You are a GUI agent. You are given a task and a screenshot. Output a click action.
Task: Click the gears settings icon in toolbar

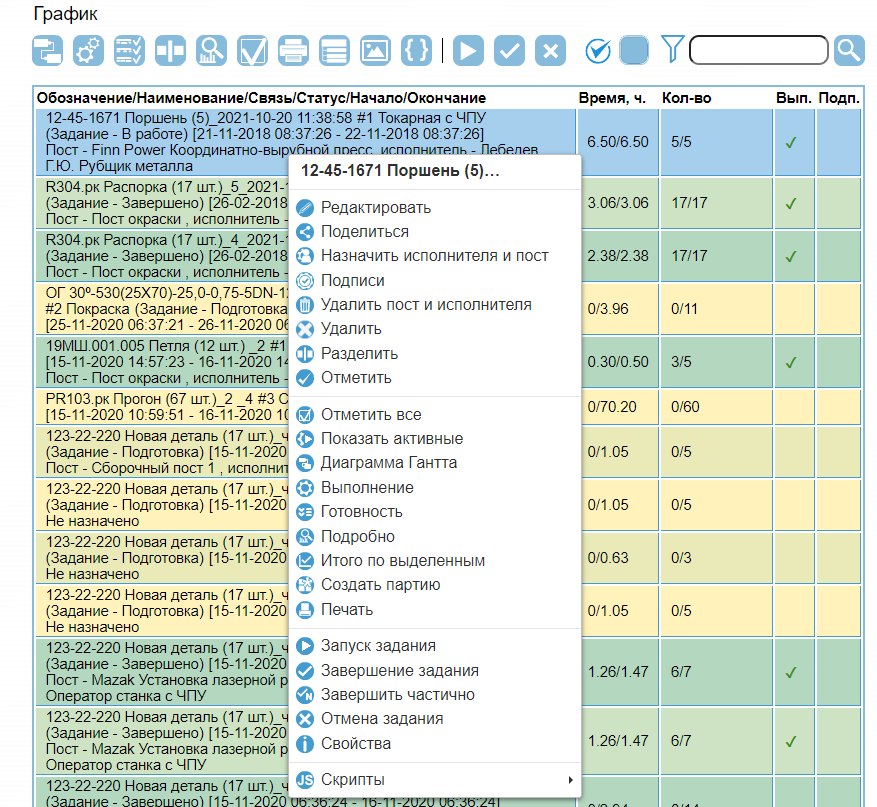(x=89, y=50)
